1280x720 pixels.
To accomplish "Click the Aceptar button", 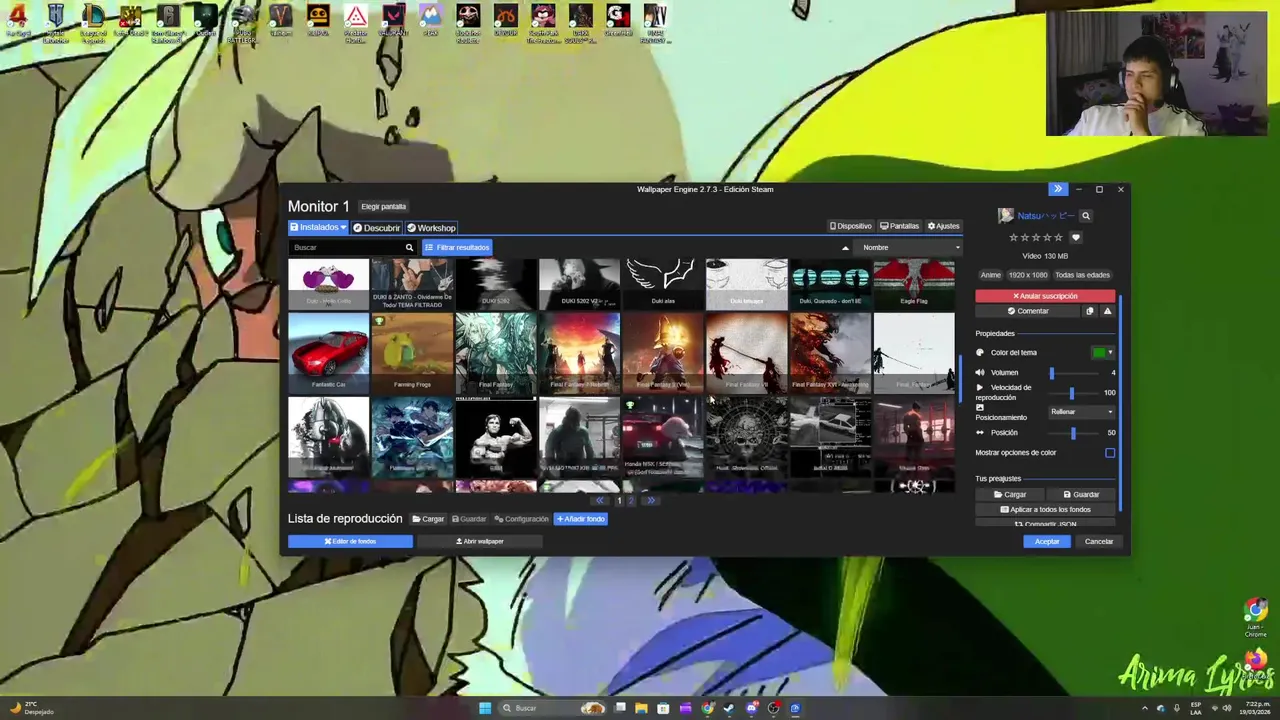I will [1047, 542].
